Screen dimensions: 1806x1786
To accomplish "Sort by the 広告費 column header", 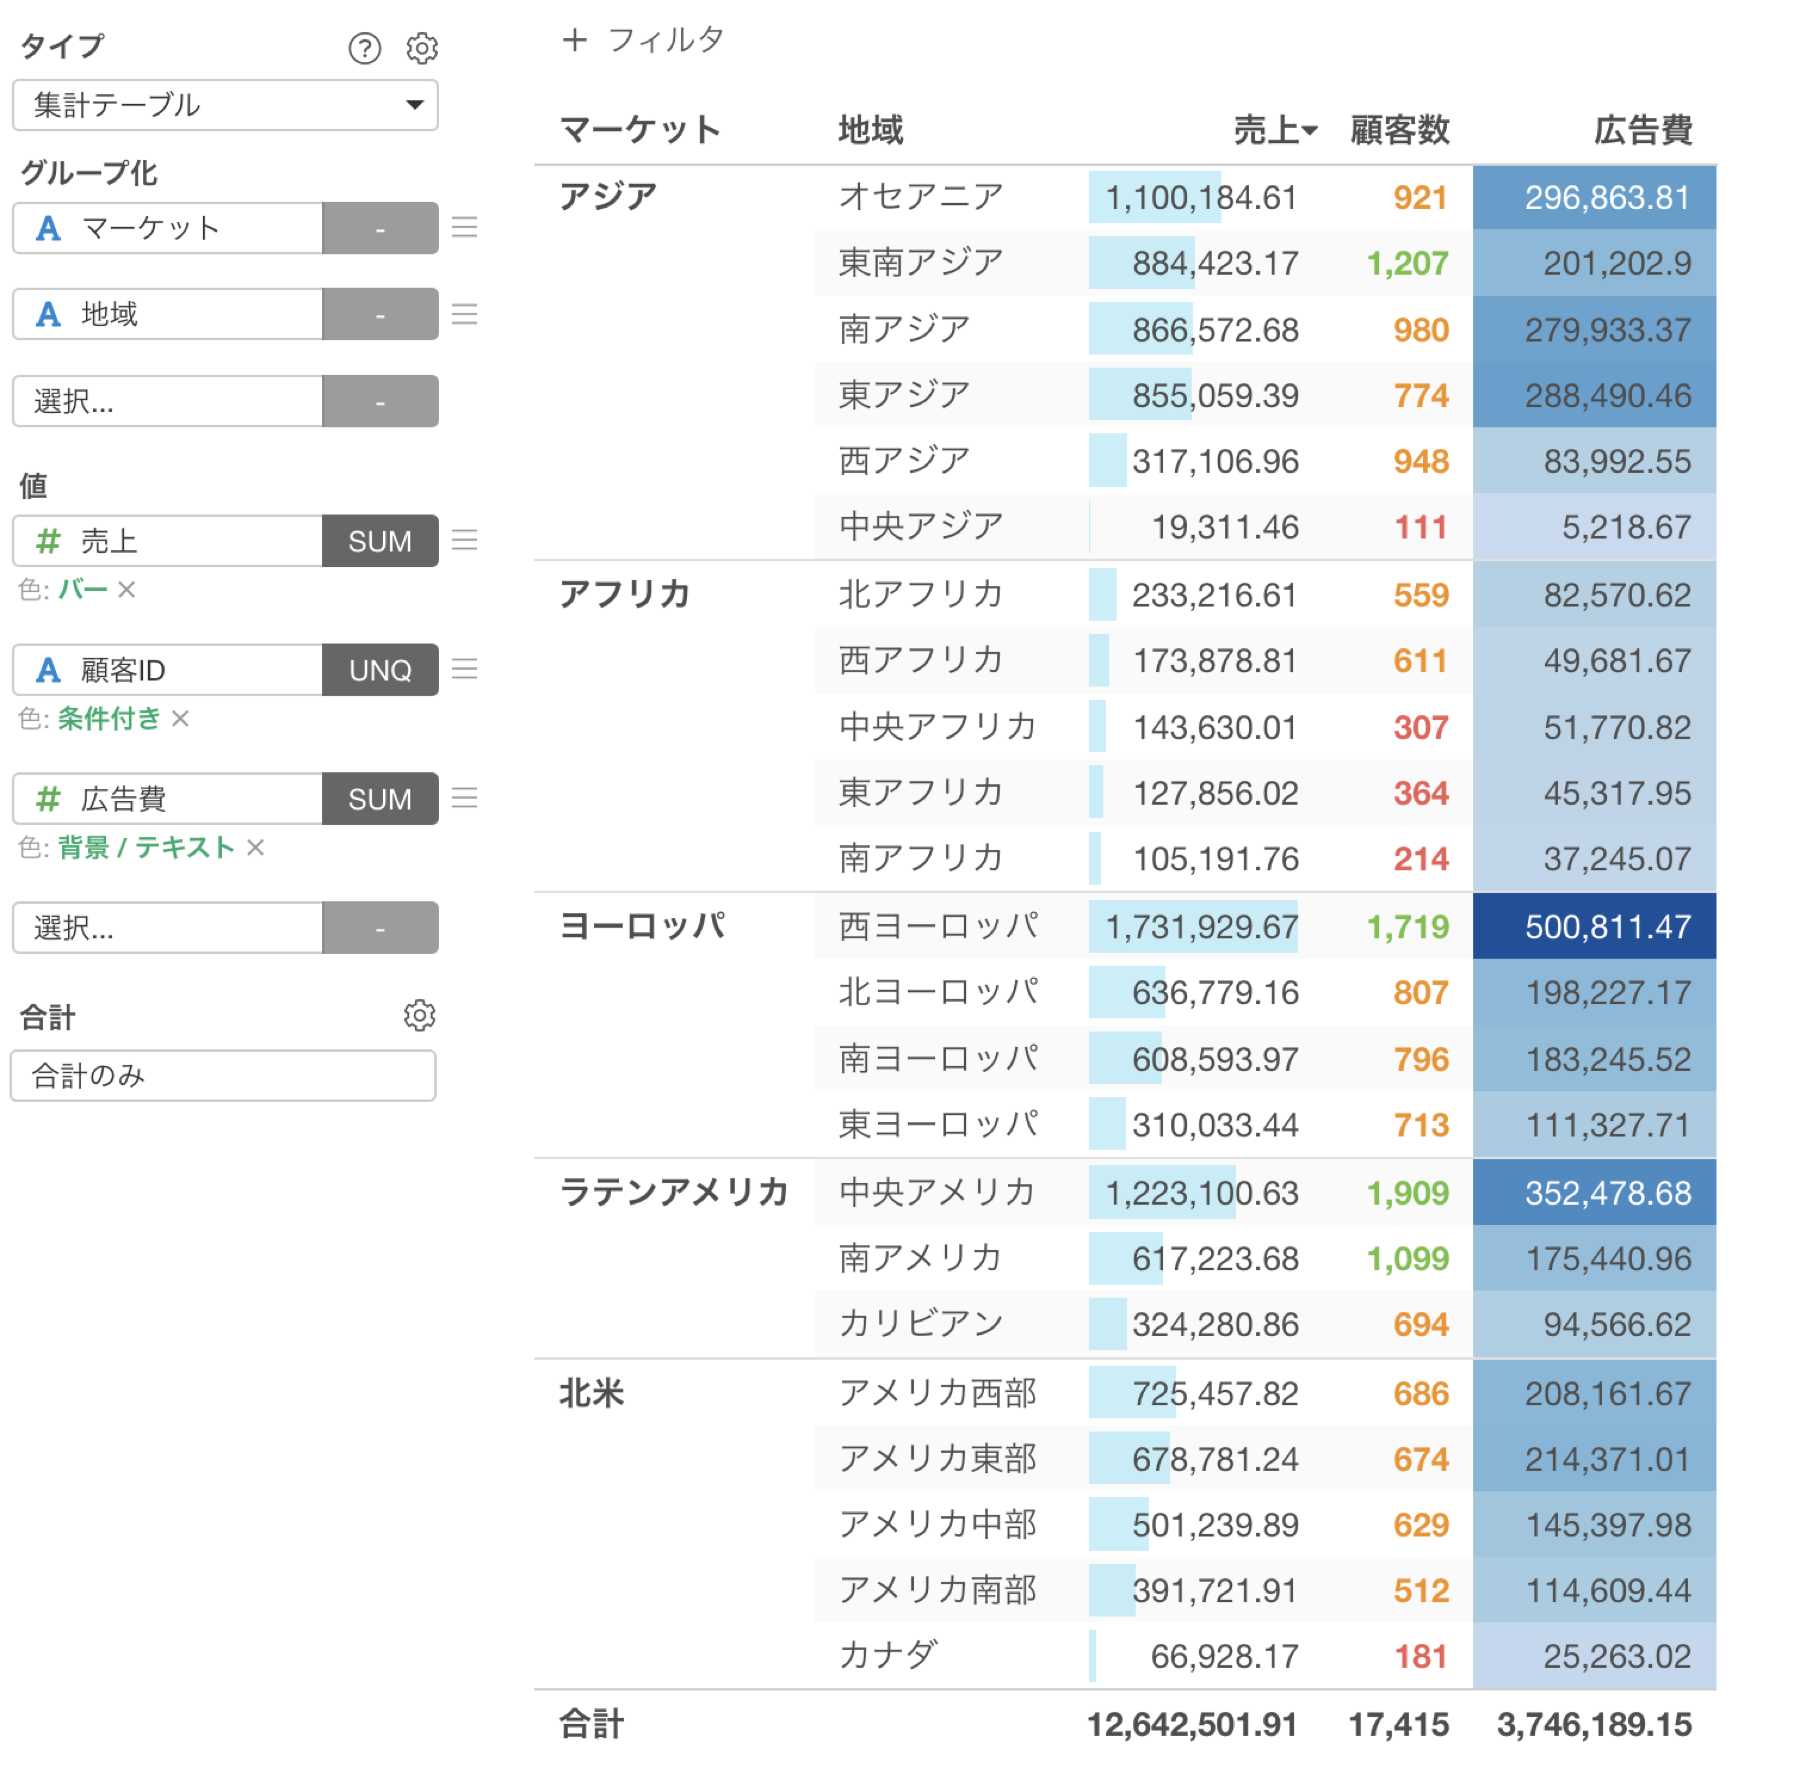I will coord(1643,130).
